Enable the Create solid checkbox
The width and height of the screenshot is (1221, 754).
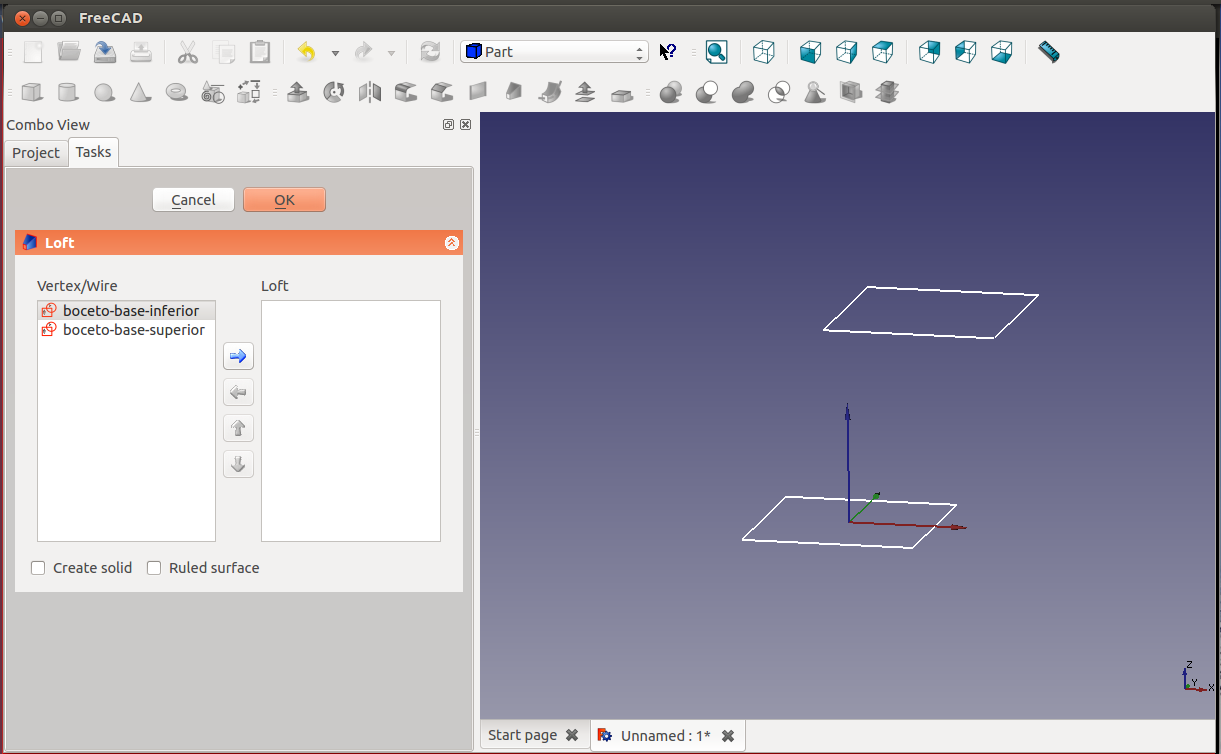(39, 568)
